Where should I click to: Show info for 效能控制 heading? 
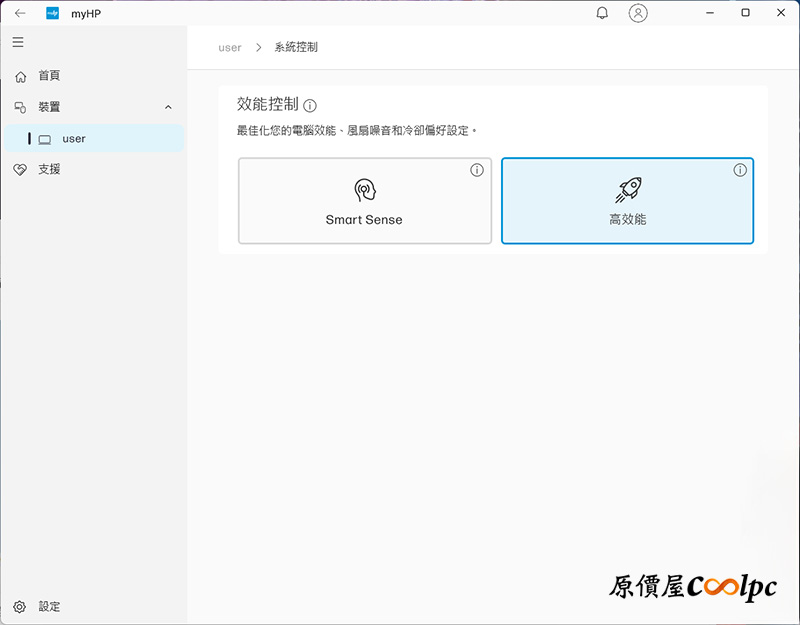(310, 106)
